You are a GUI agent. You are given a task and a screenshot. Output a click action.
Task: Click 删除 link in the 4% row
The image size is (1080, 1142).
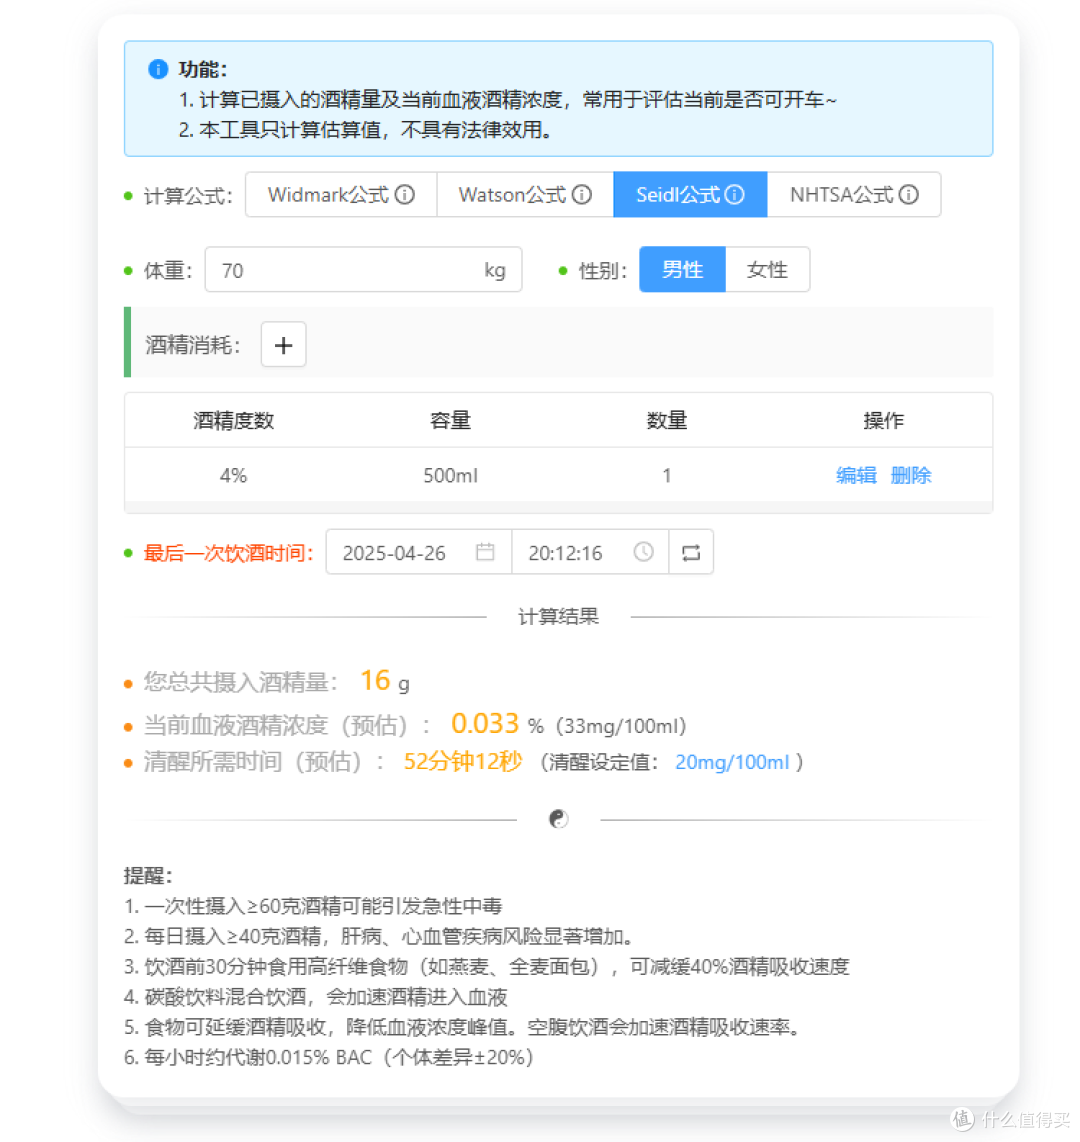pos(911,476)
